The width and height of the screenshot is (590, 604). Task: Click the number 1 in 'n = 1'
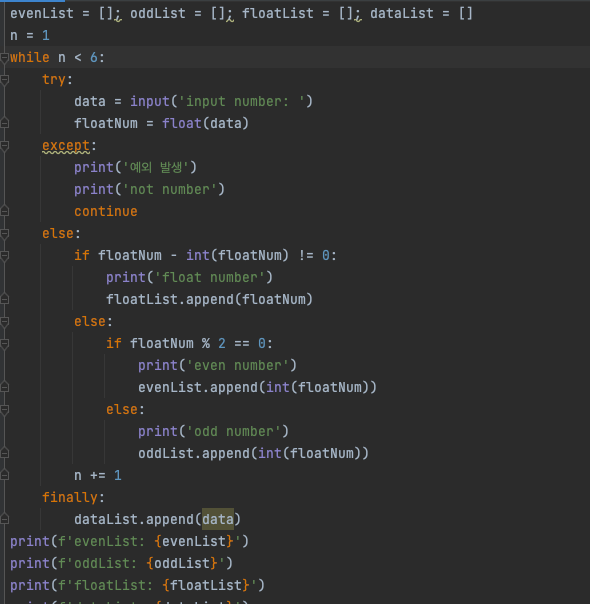click(46, 36)
